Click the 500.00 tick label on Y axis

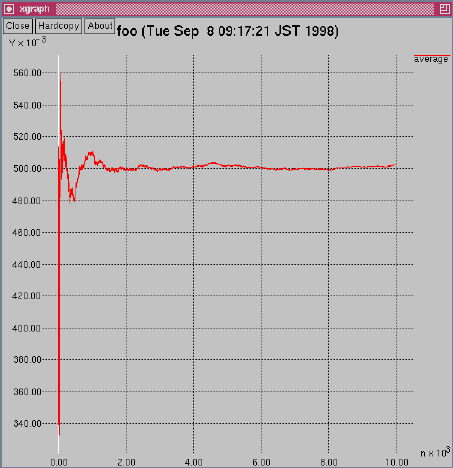28,169
